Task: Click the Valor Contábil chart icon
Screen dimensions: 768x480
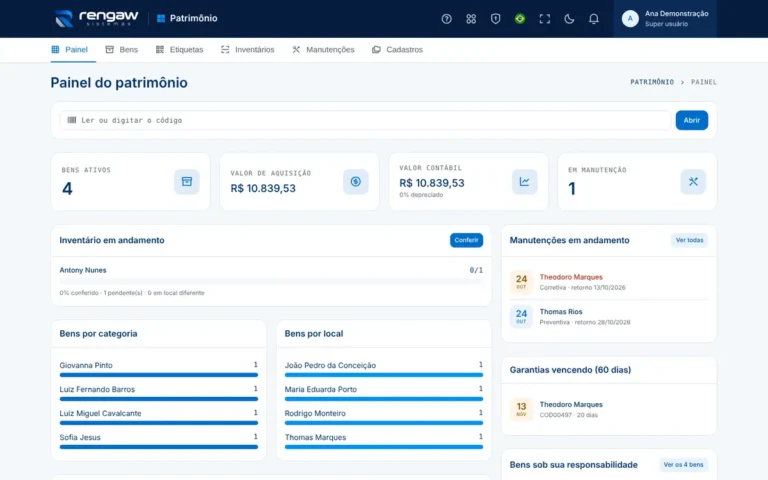Action: click(525, 182)
